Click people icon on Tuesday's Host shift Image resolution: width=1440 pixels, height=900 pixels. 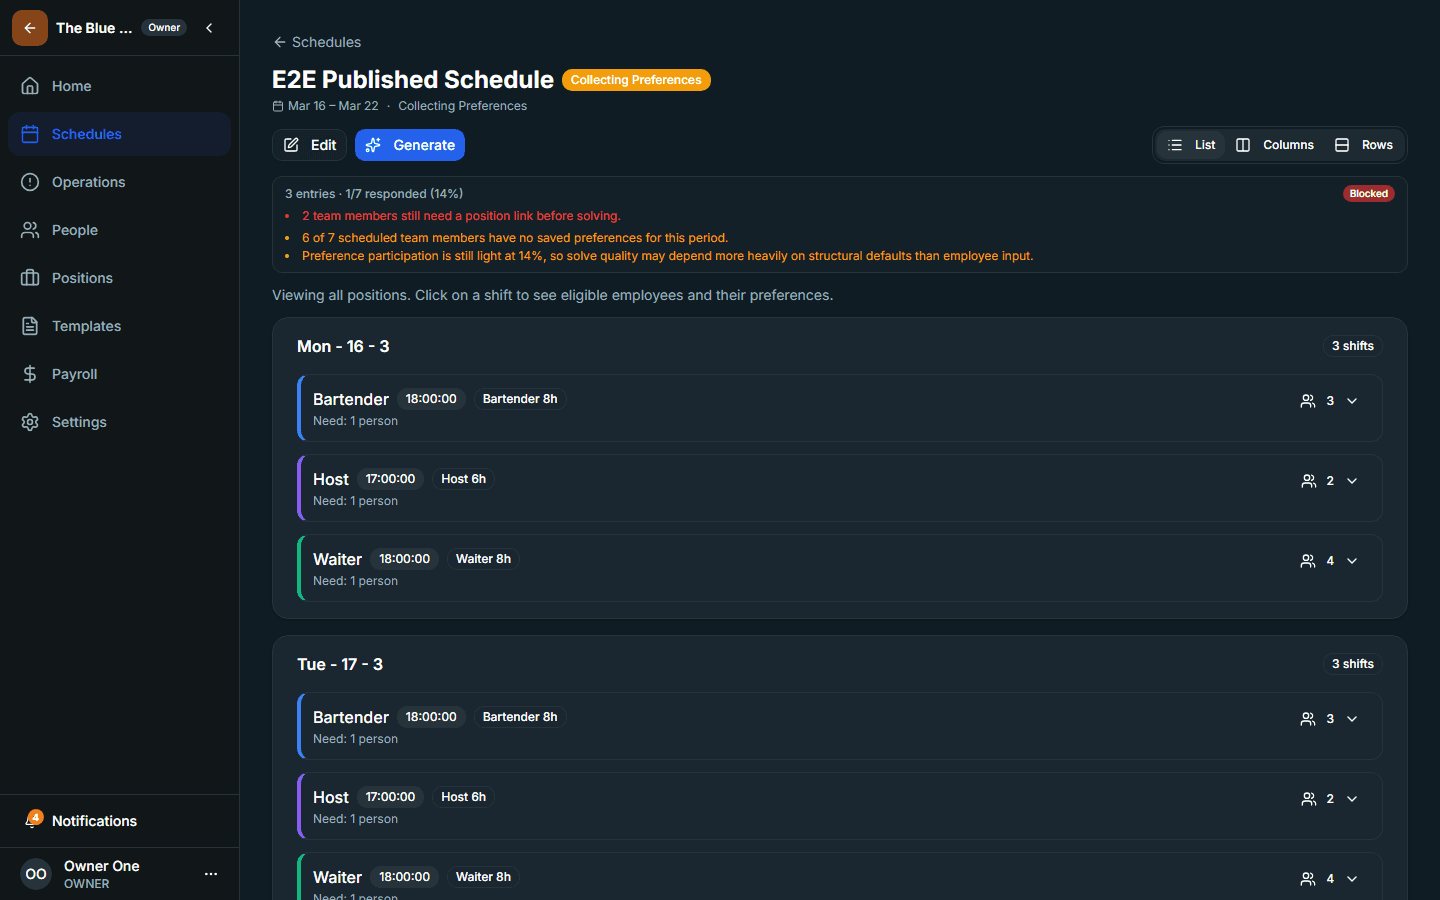[1308, 799]
